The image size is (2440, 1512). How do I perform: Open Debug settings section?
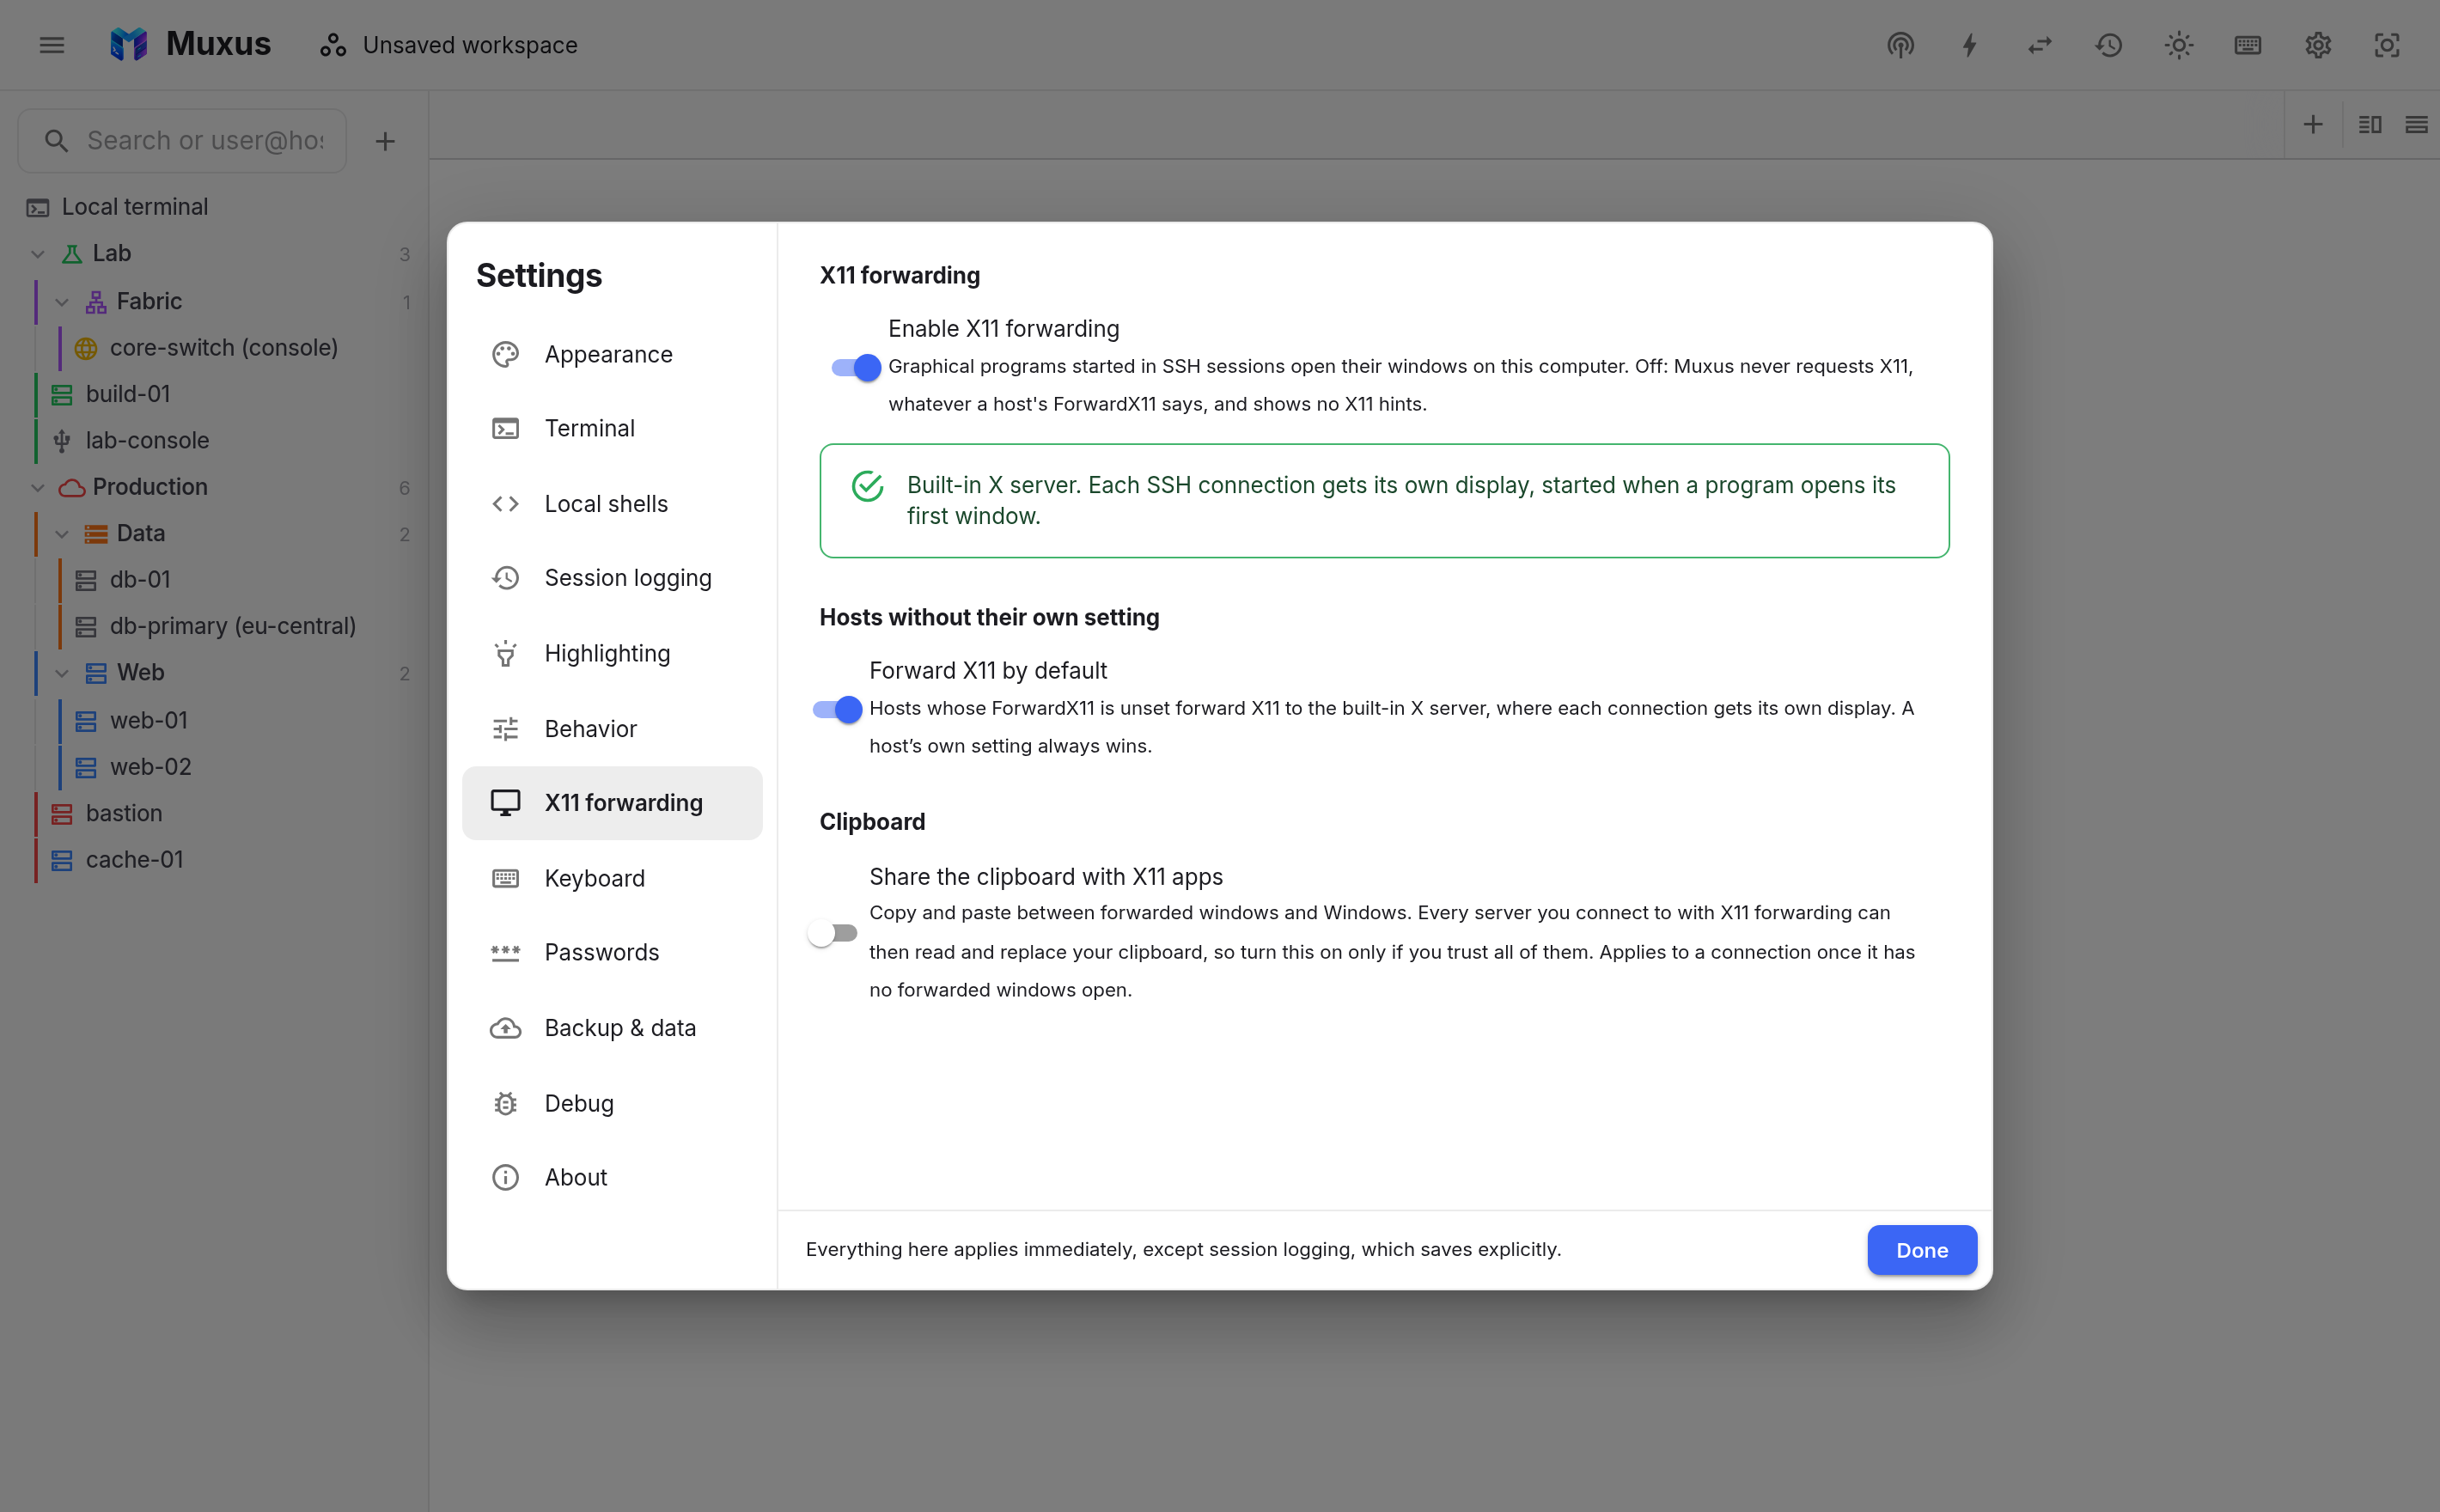click(612, 1103)
